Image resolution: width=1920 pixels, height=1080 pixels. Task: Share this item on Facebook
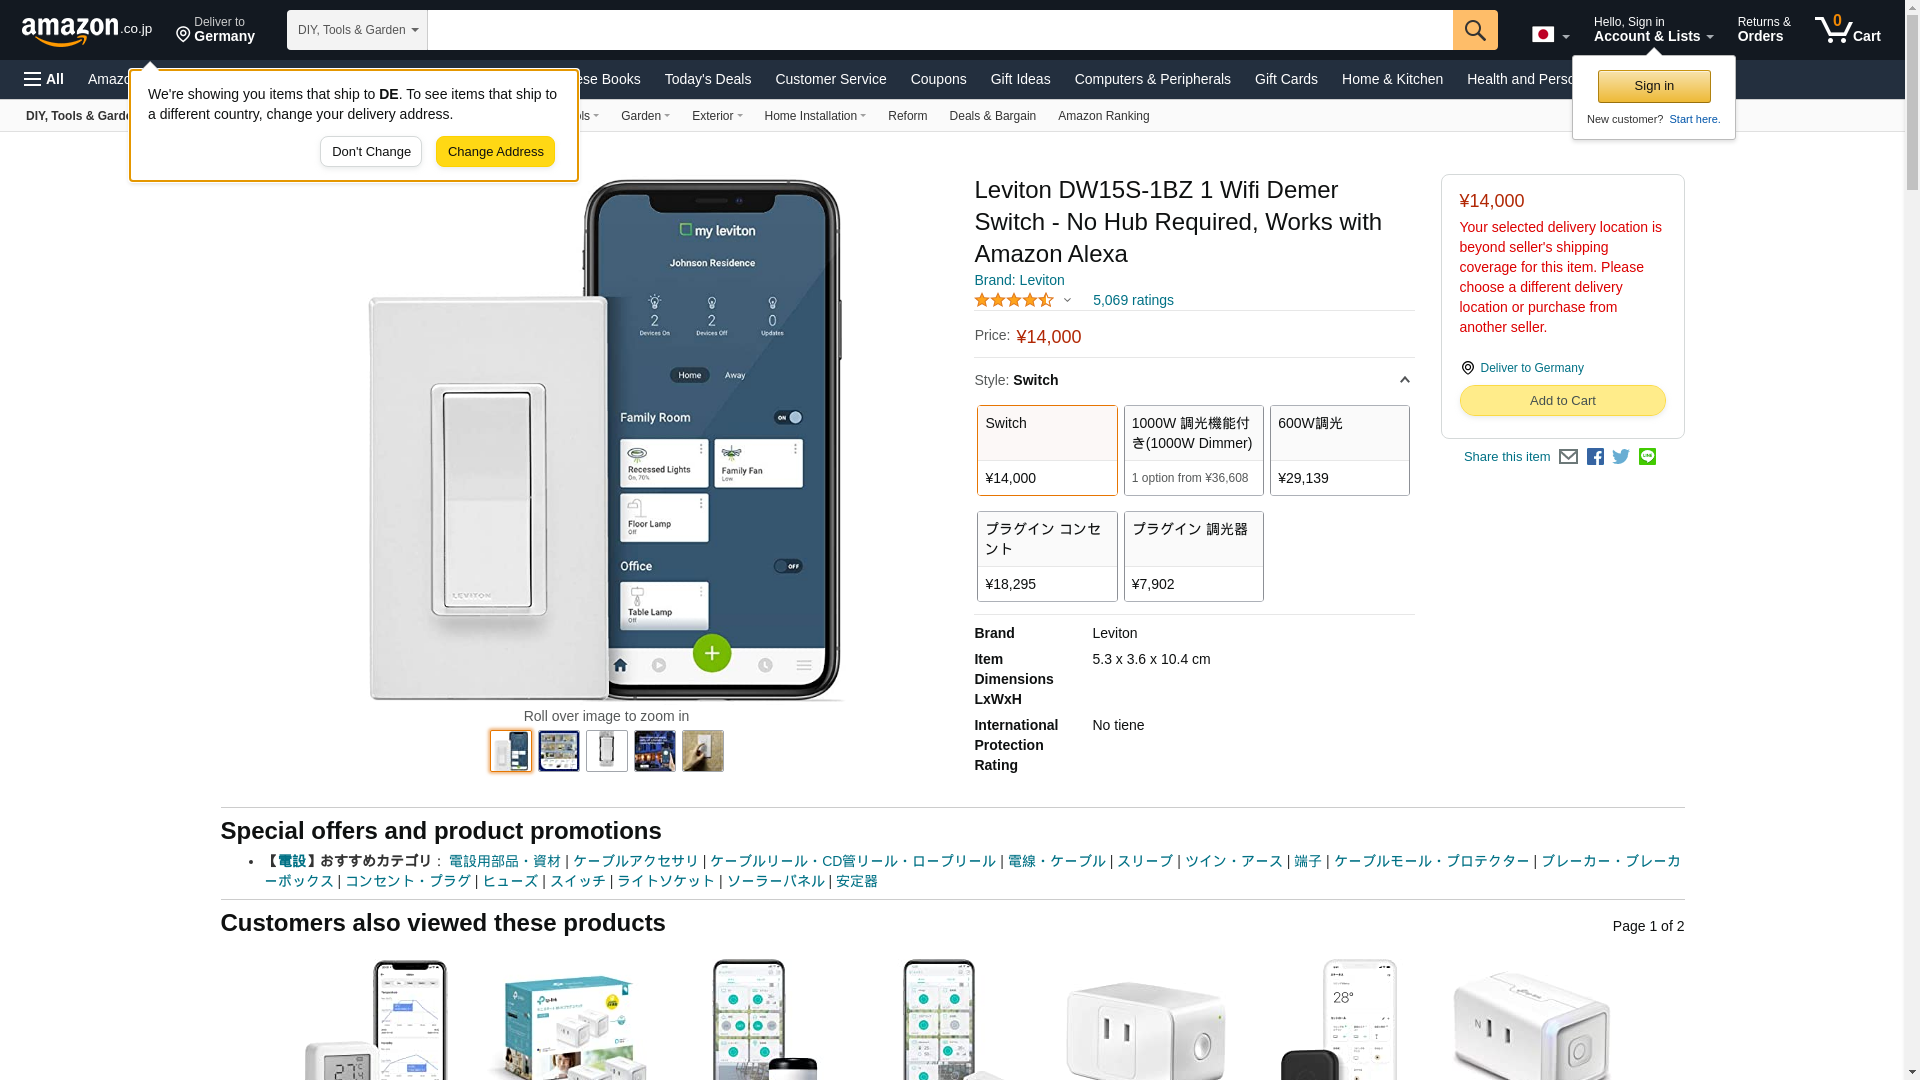point(1595,457)
